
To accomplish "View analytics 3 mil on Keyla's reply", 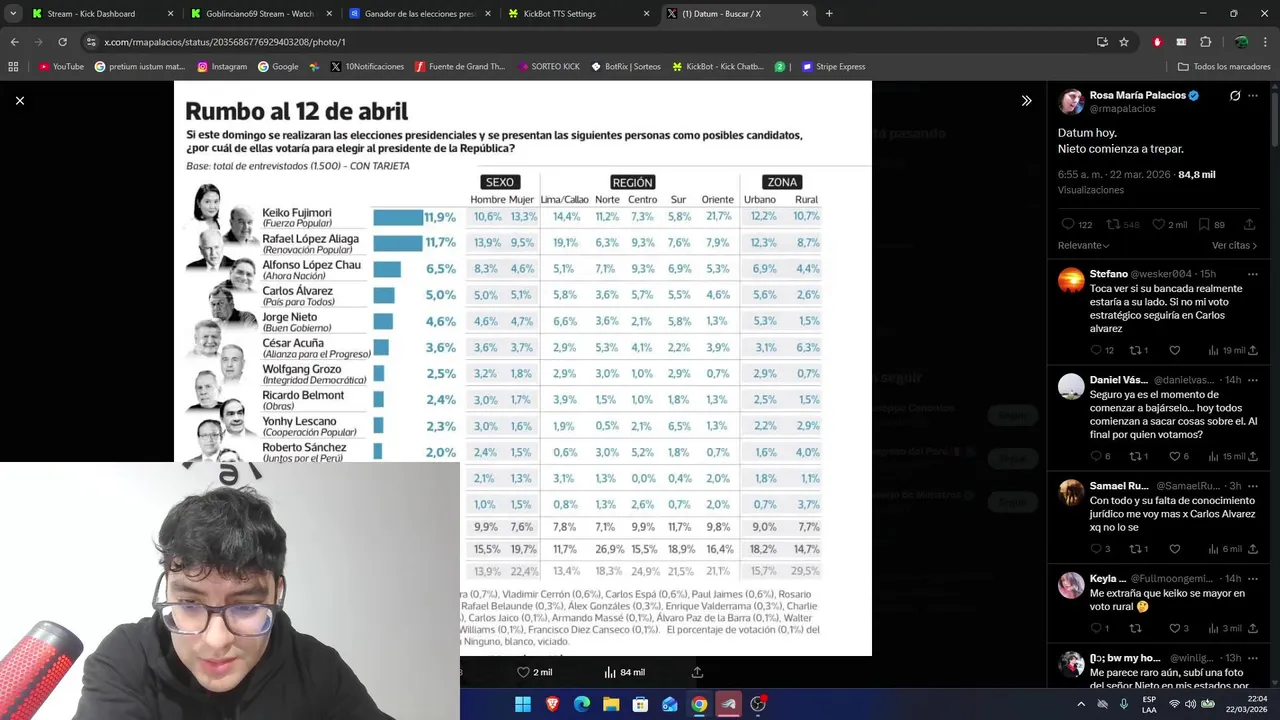I will tap(1226, 628).
